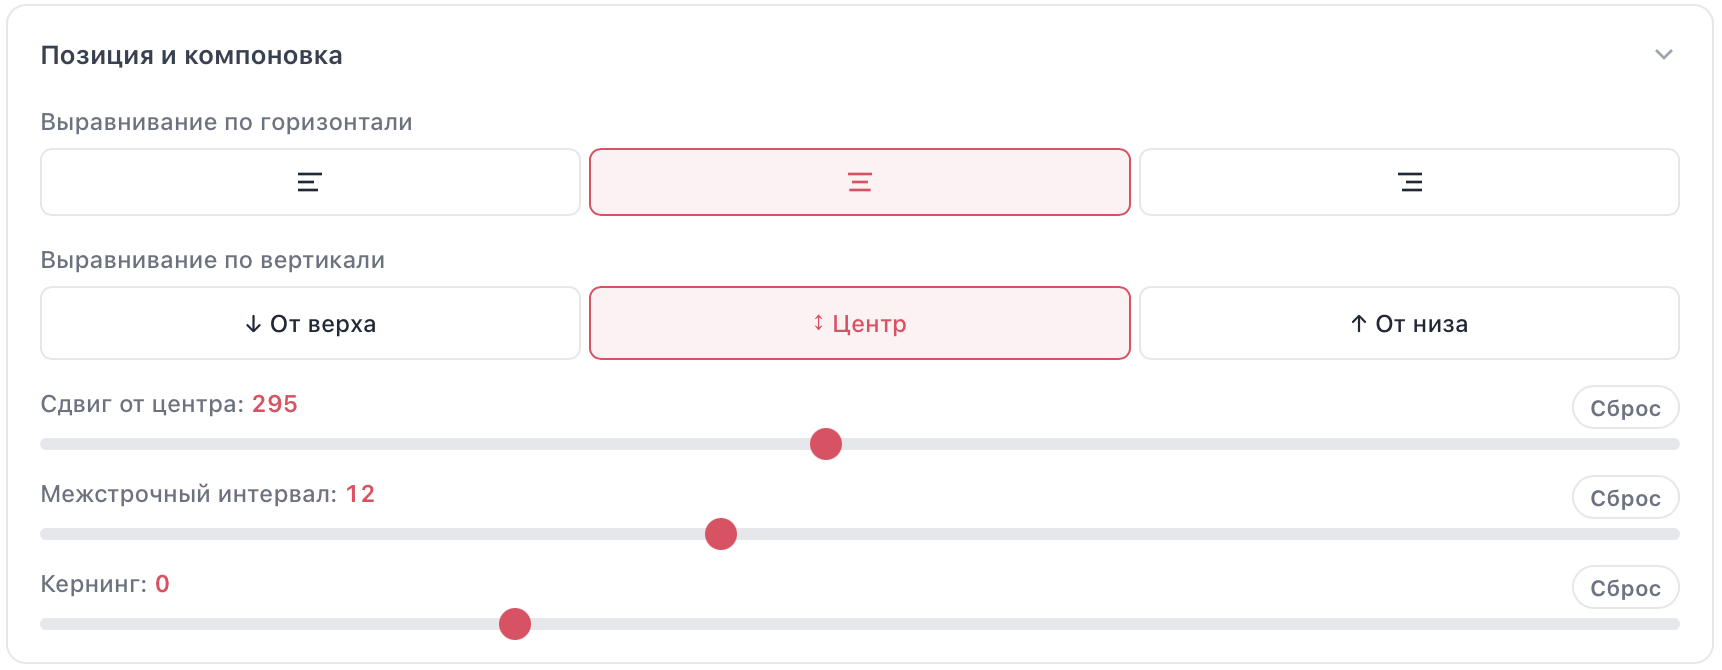
Task: Reset Сдвиг от центра with Сброс
Action: (1625, 408)
